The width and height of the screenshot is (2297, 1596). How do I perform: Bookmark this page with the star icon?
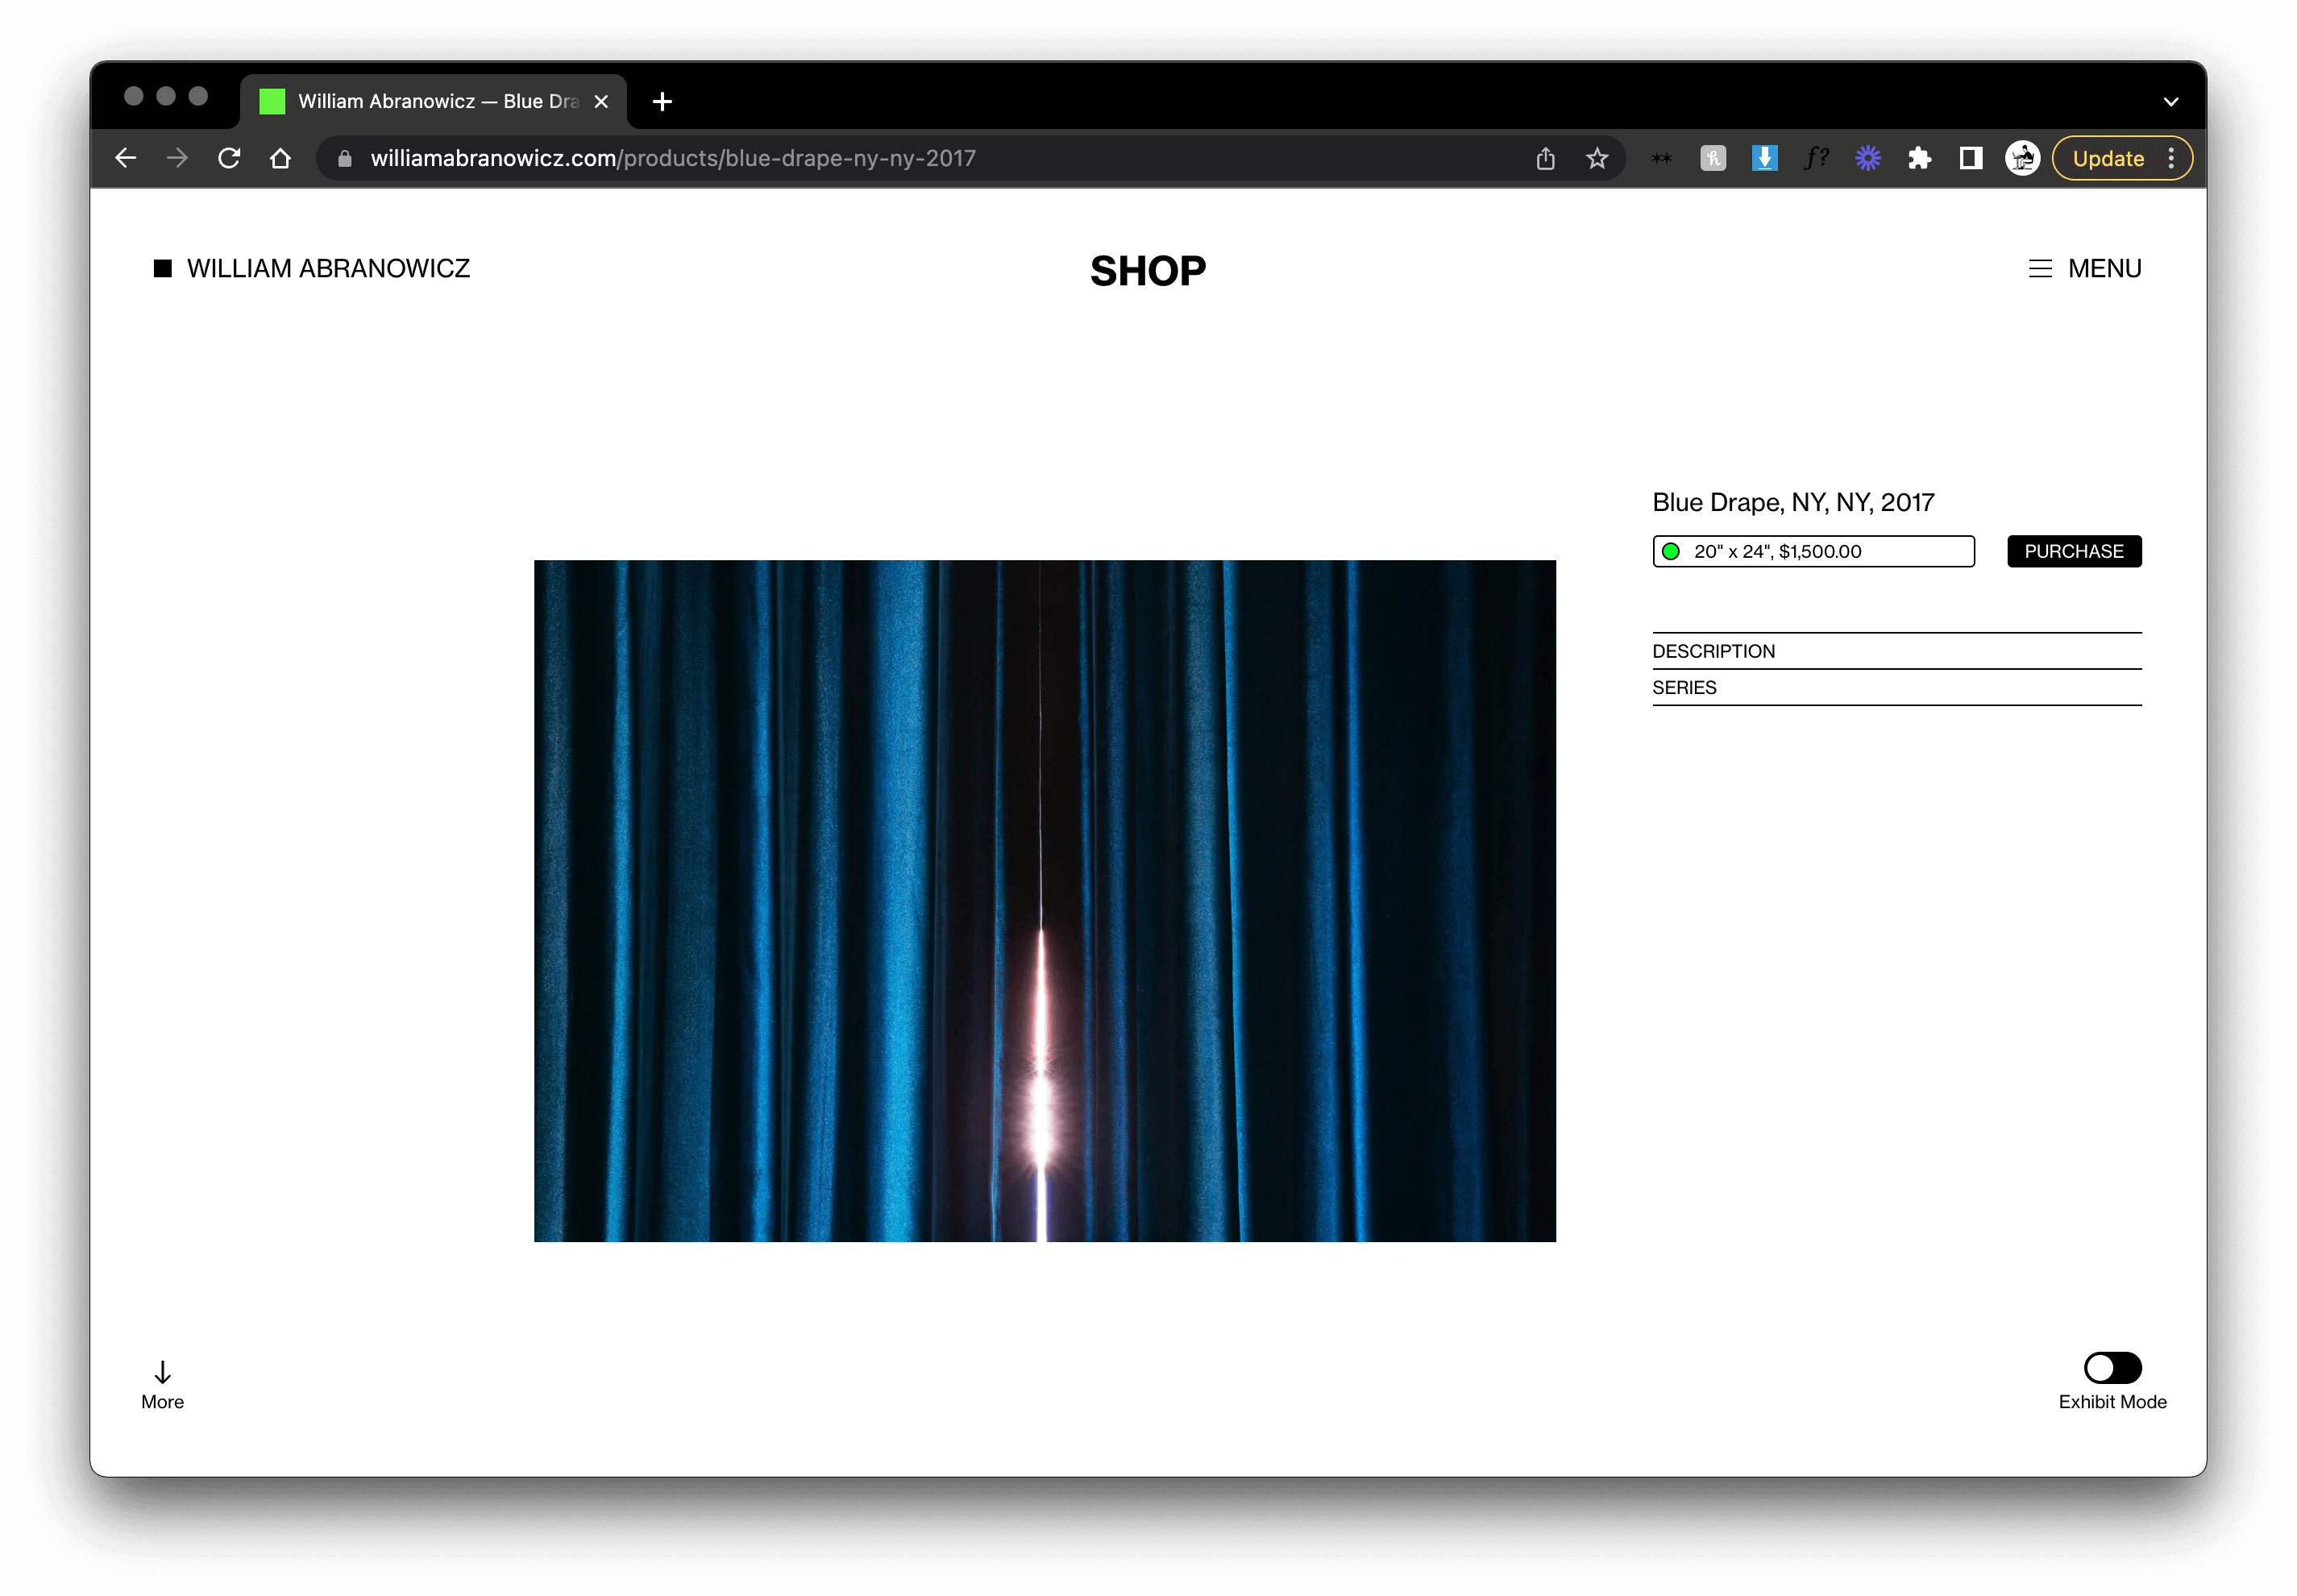coord(1597,158)
